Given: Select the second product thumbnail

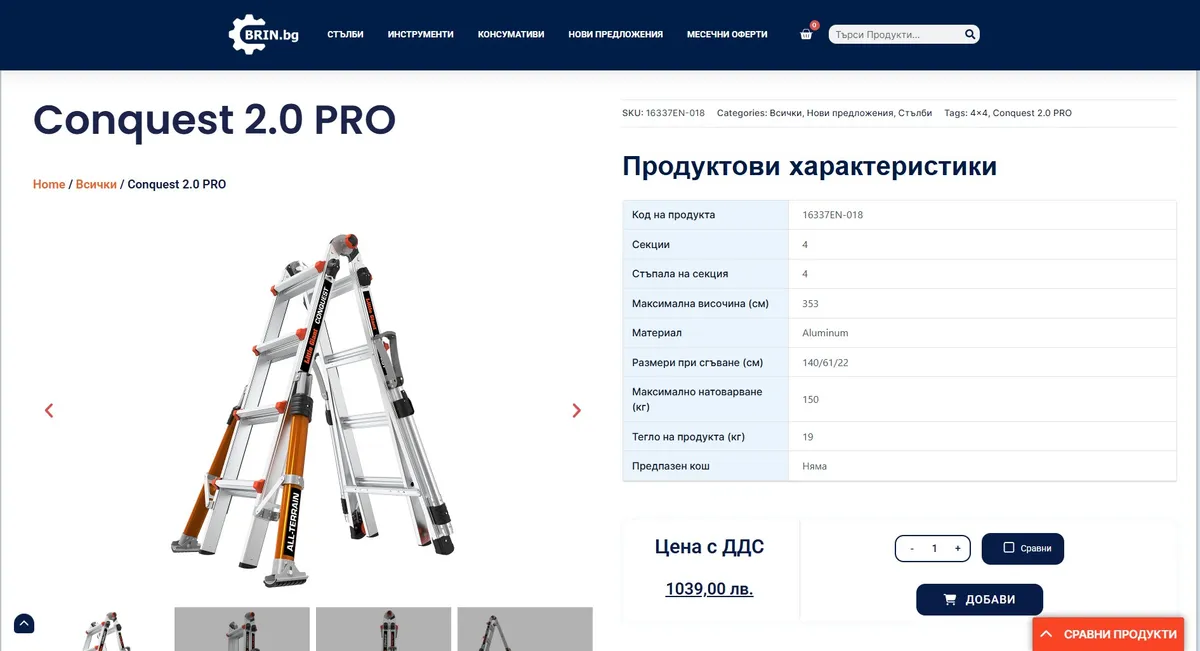Looking at the screenshot, I should (242, 629).
